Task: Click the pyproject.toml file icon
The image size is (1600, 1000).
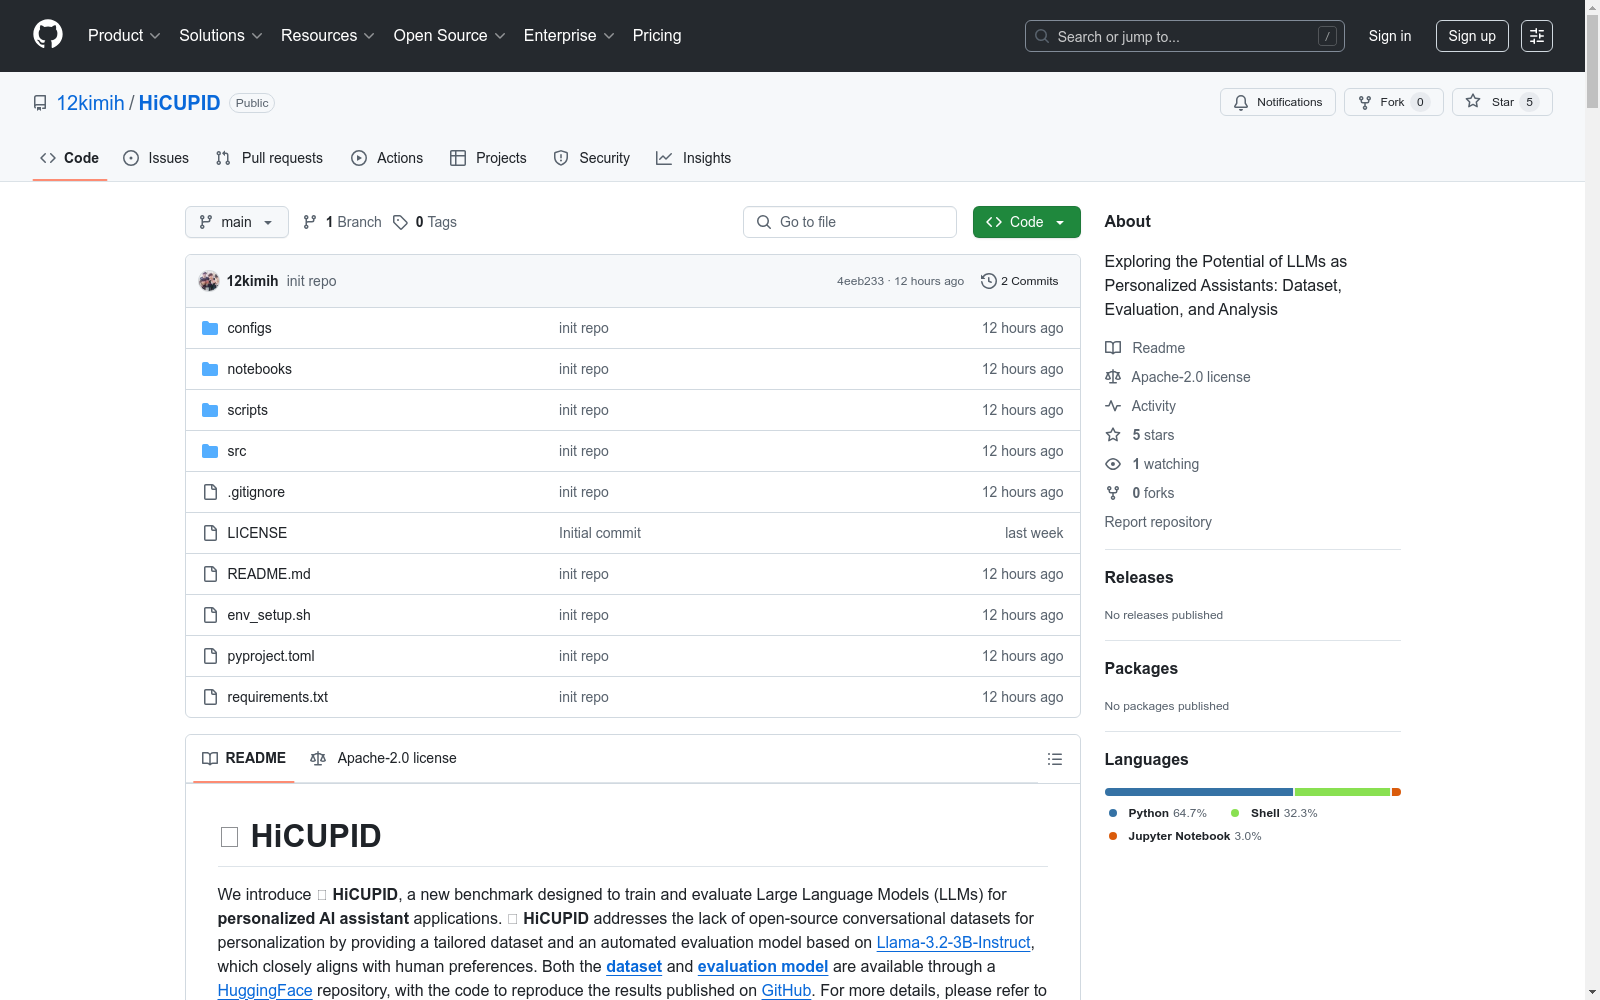Action: (x=210, y=656)
